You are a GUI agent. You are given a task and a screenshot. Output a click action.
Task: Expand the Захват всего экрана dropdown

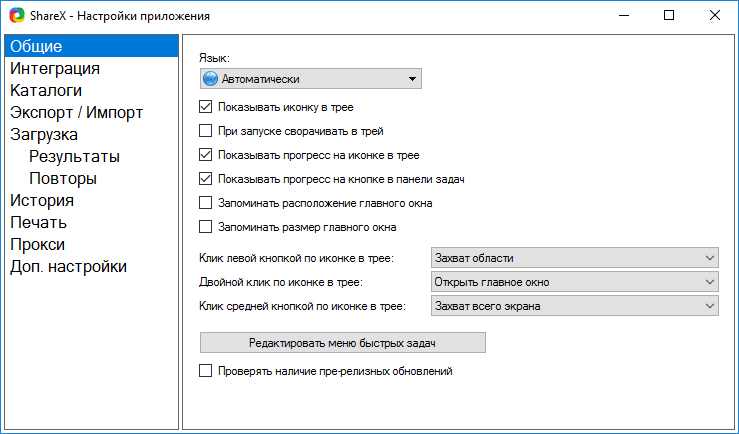tap(575, 306)
